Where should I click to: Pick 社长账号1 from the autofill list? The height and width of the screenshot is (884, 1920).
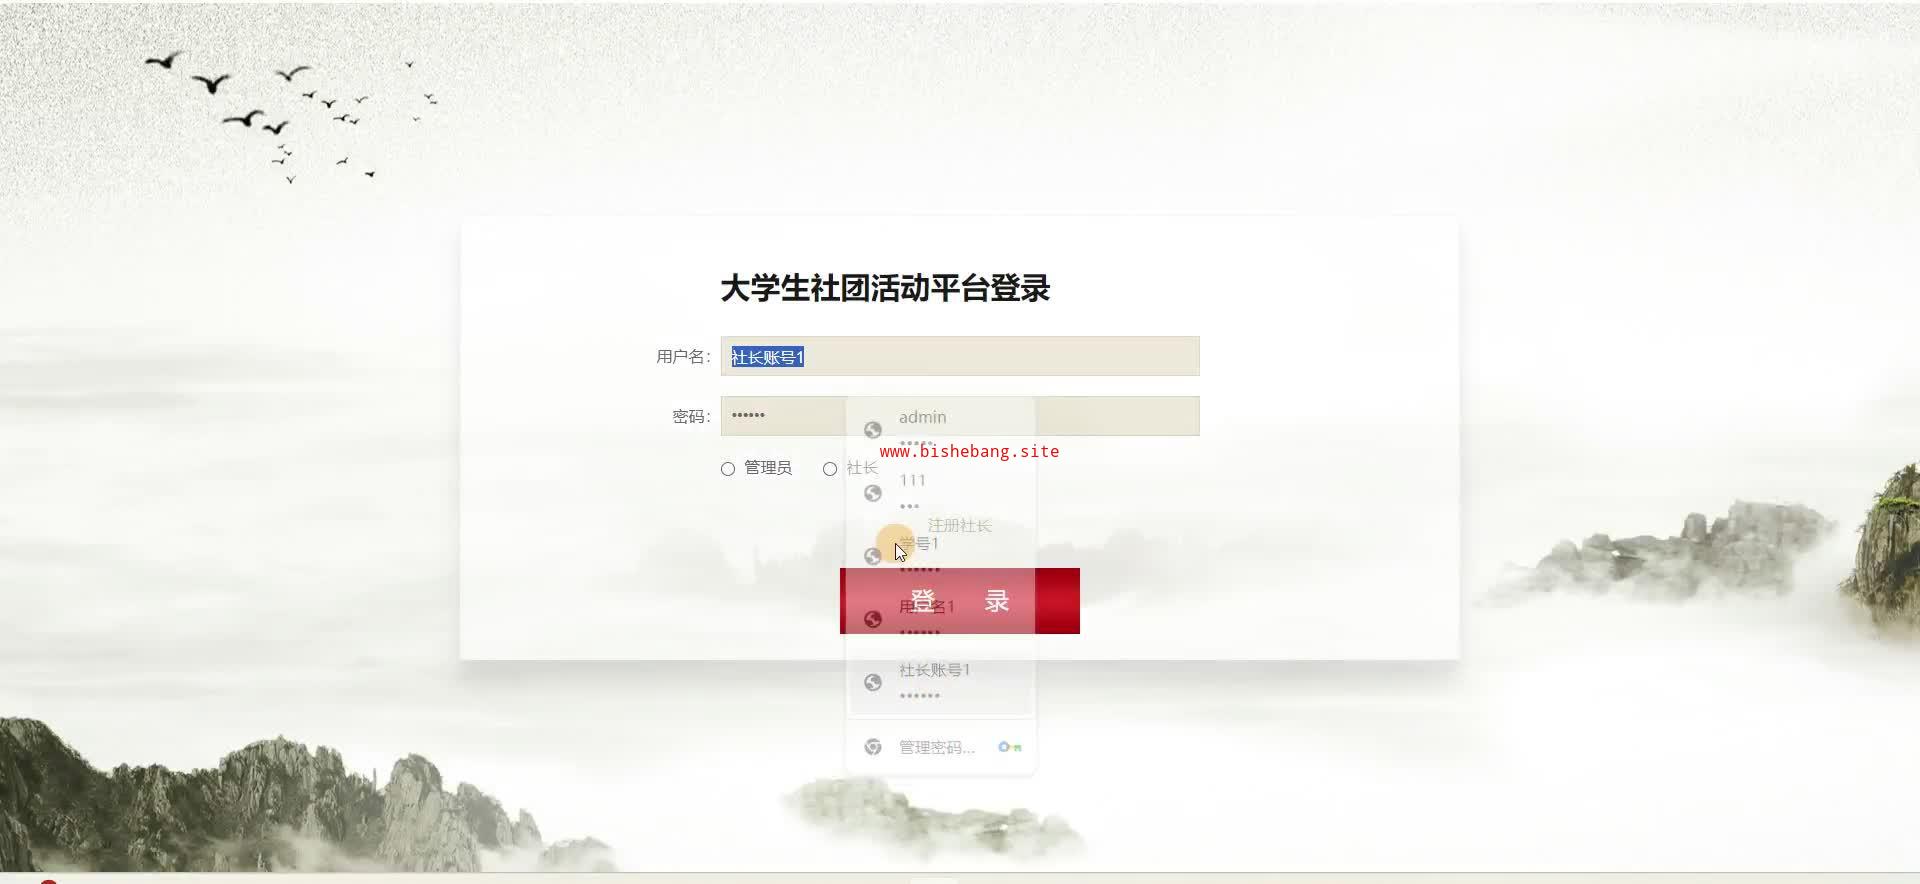click(x=941, y=682)
